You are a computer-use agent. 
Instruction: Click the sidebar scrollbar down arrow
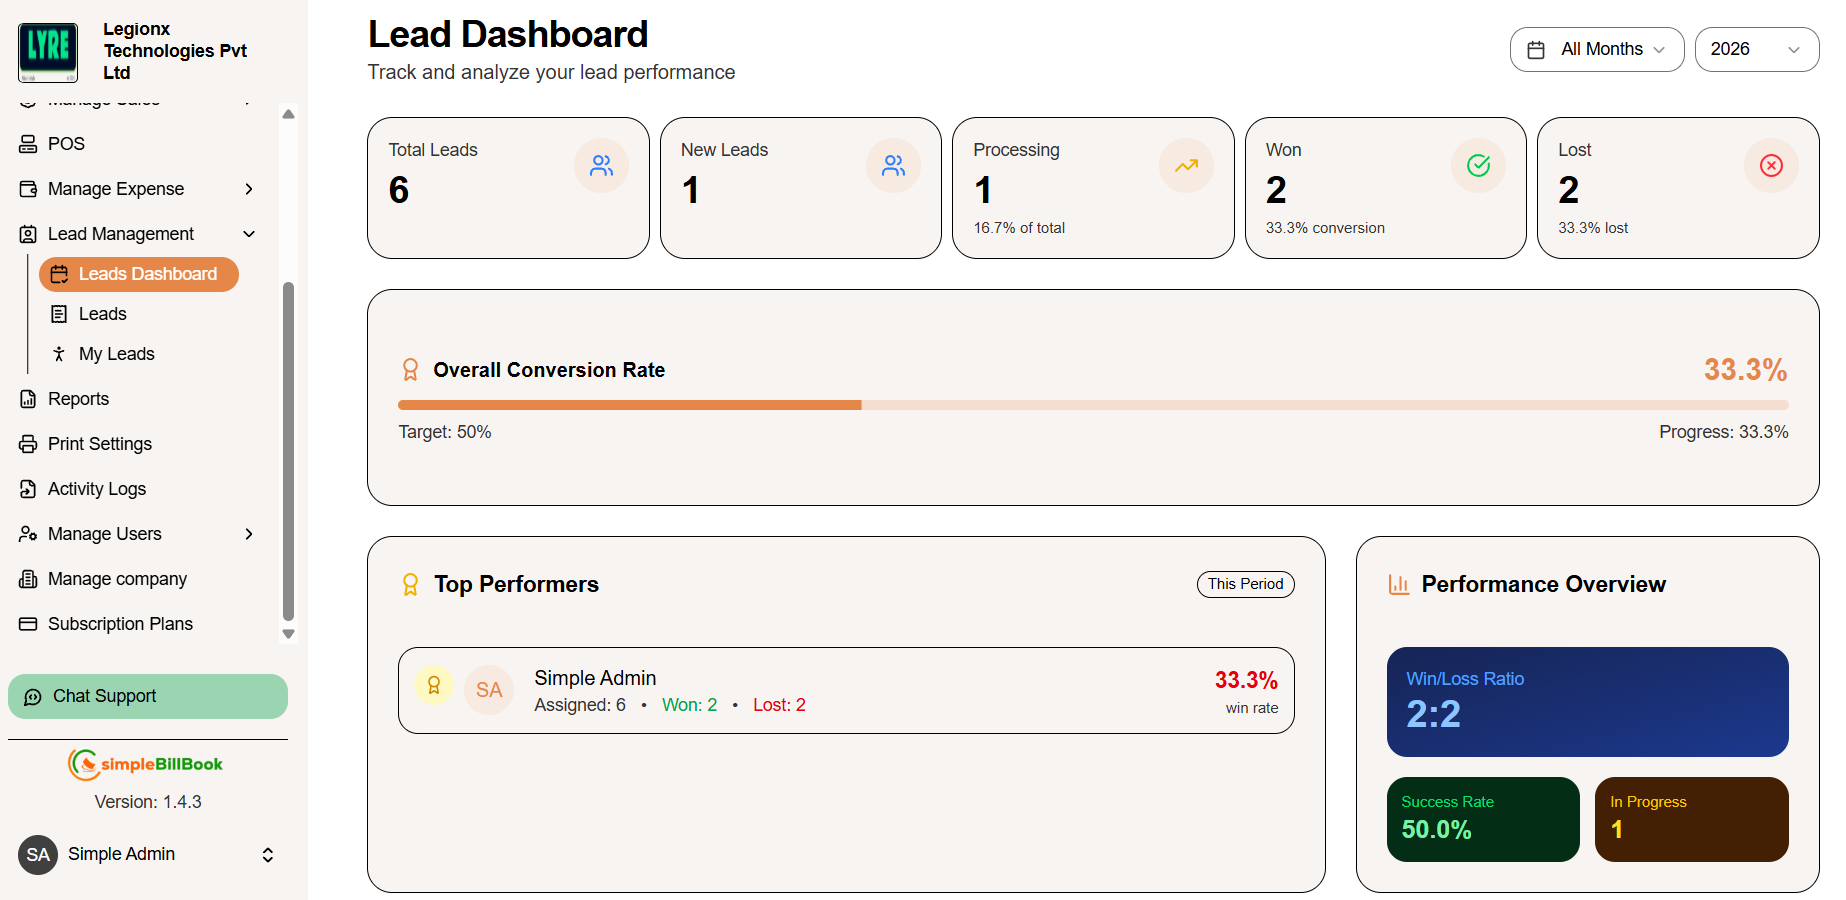[288, 634]
